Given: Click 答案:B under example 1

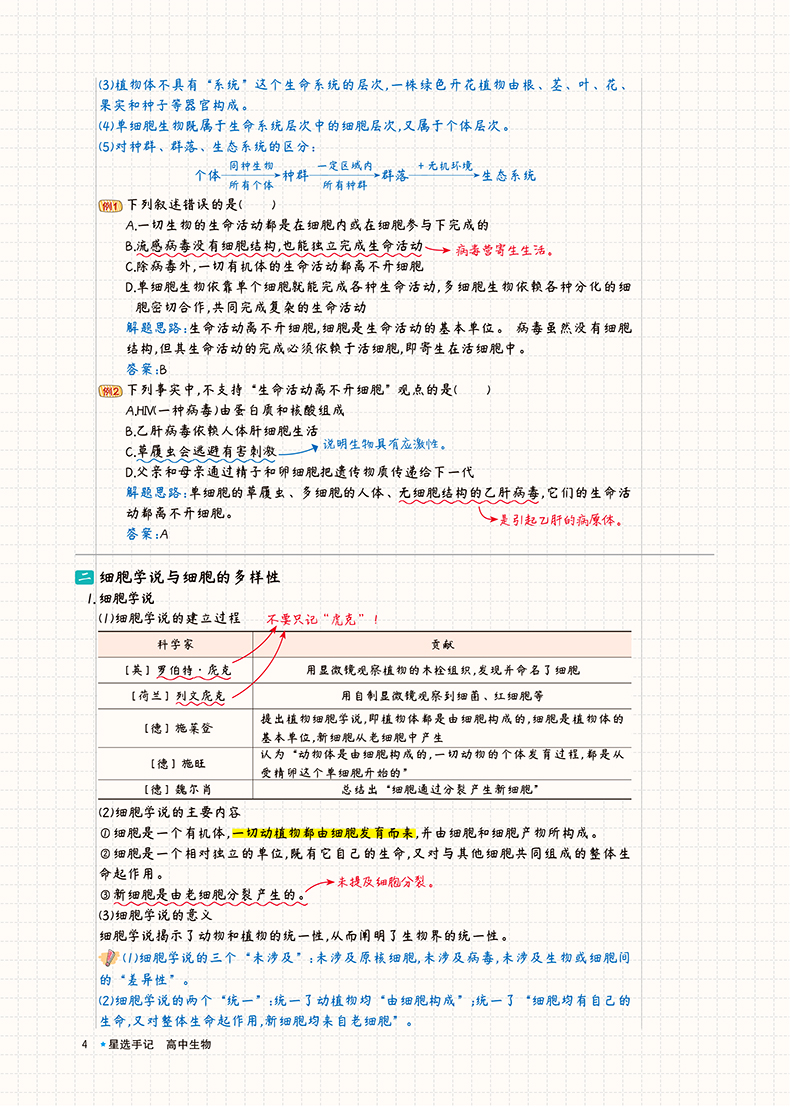Looking at the screenshot, I should (147, 369).
